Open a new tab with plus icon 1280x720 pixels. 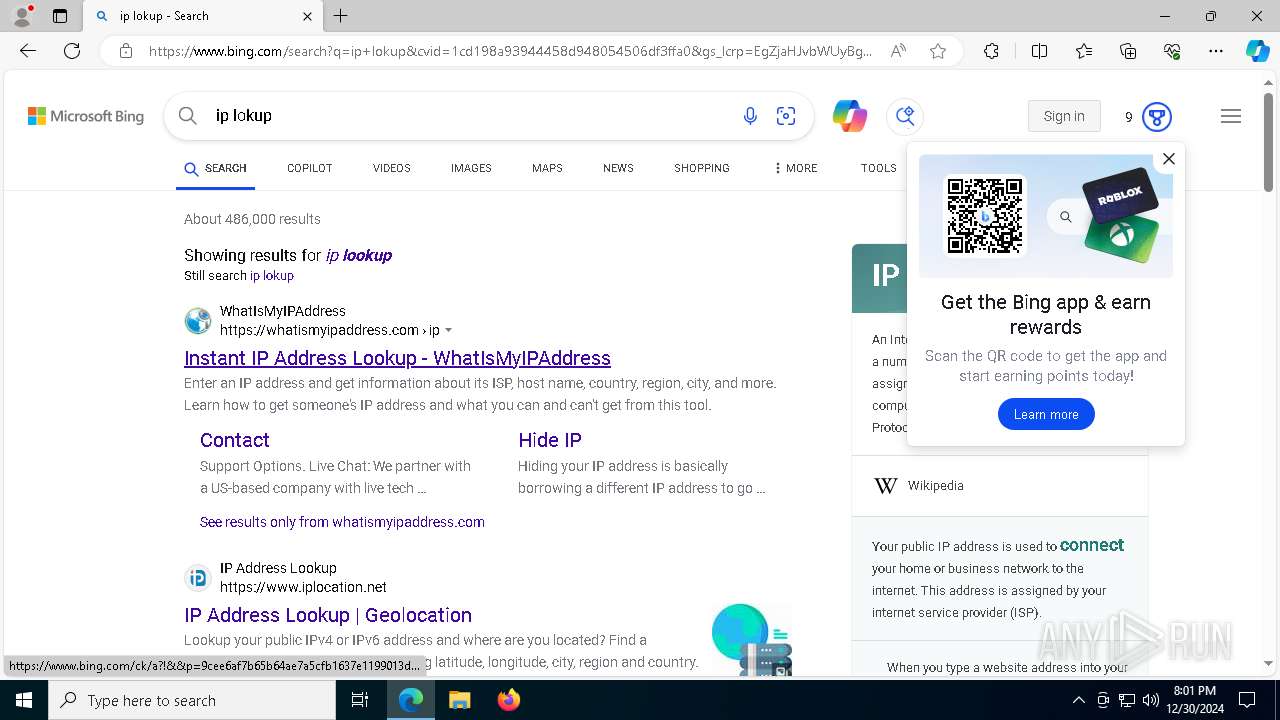pyautogui.click(x=341, y=16)
